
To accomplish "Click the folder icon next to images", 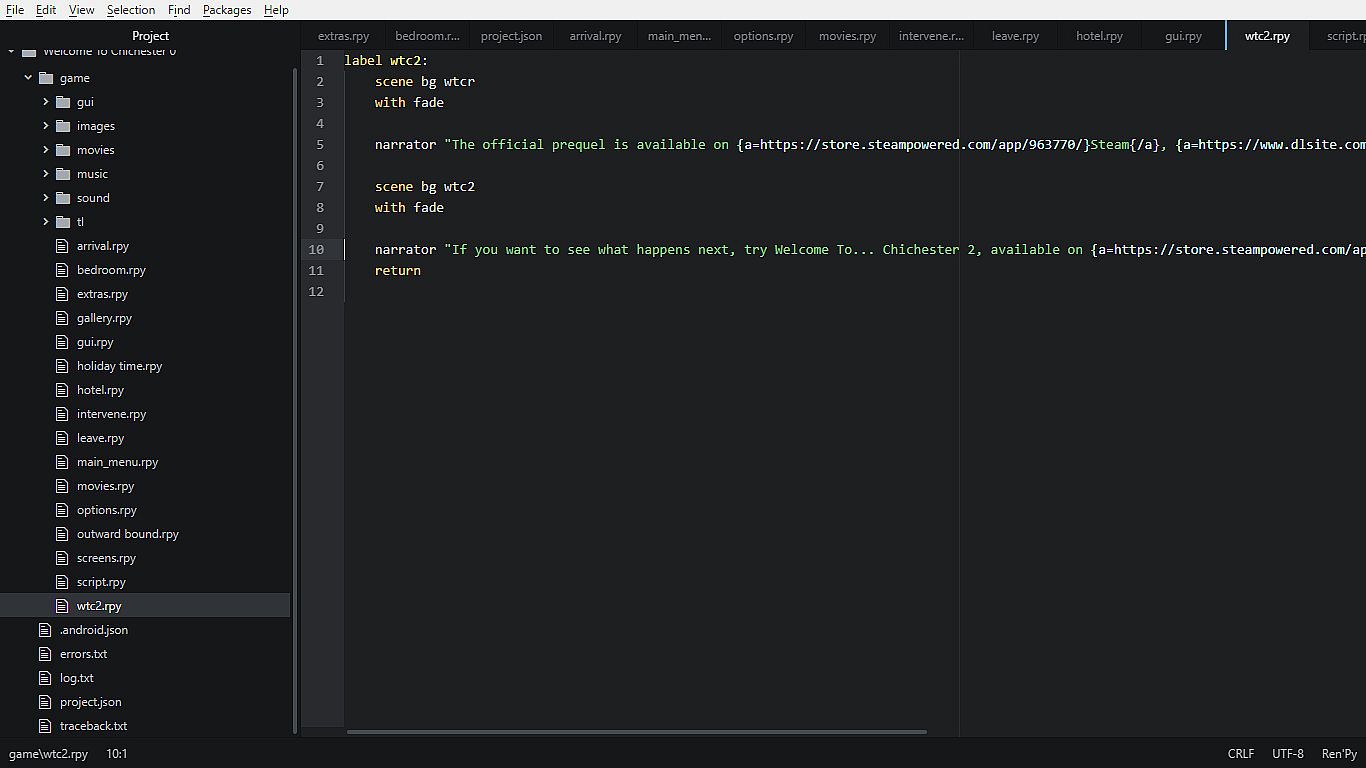I will point(63,126).
